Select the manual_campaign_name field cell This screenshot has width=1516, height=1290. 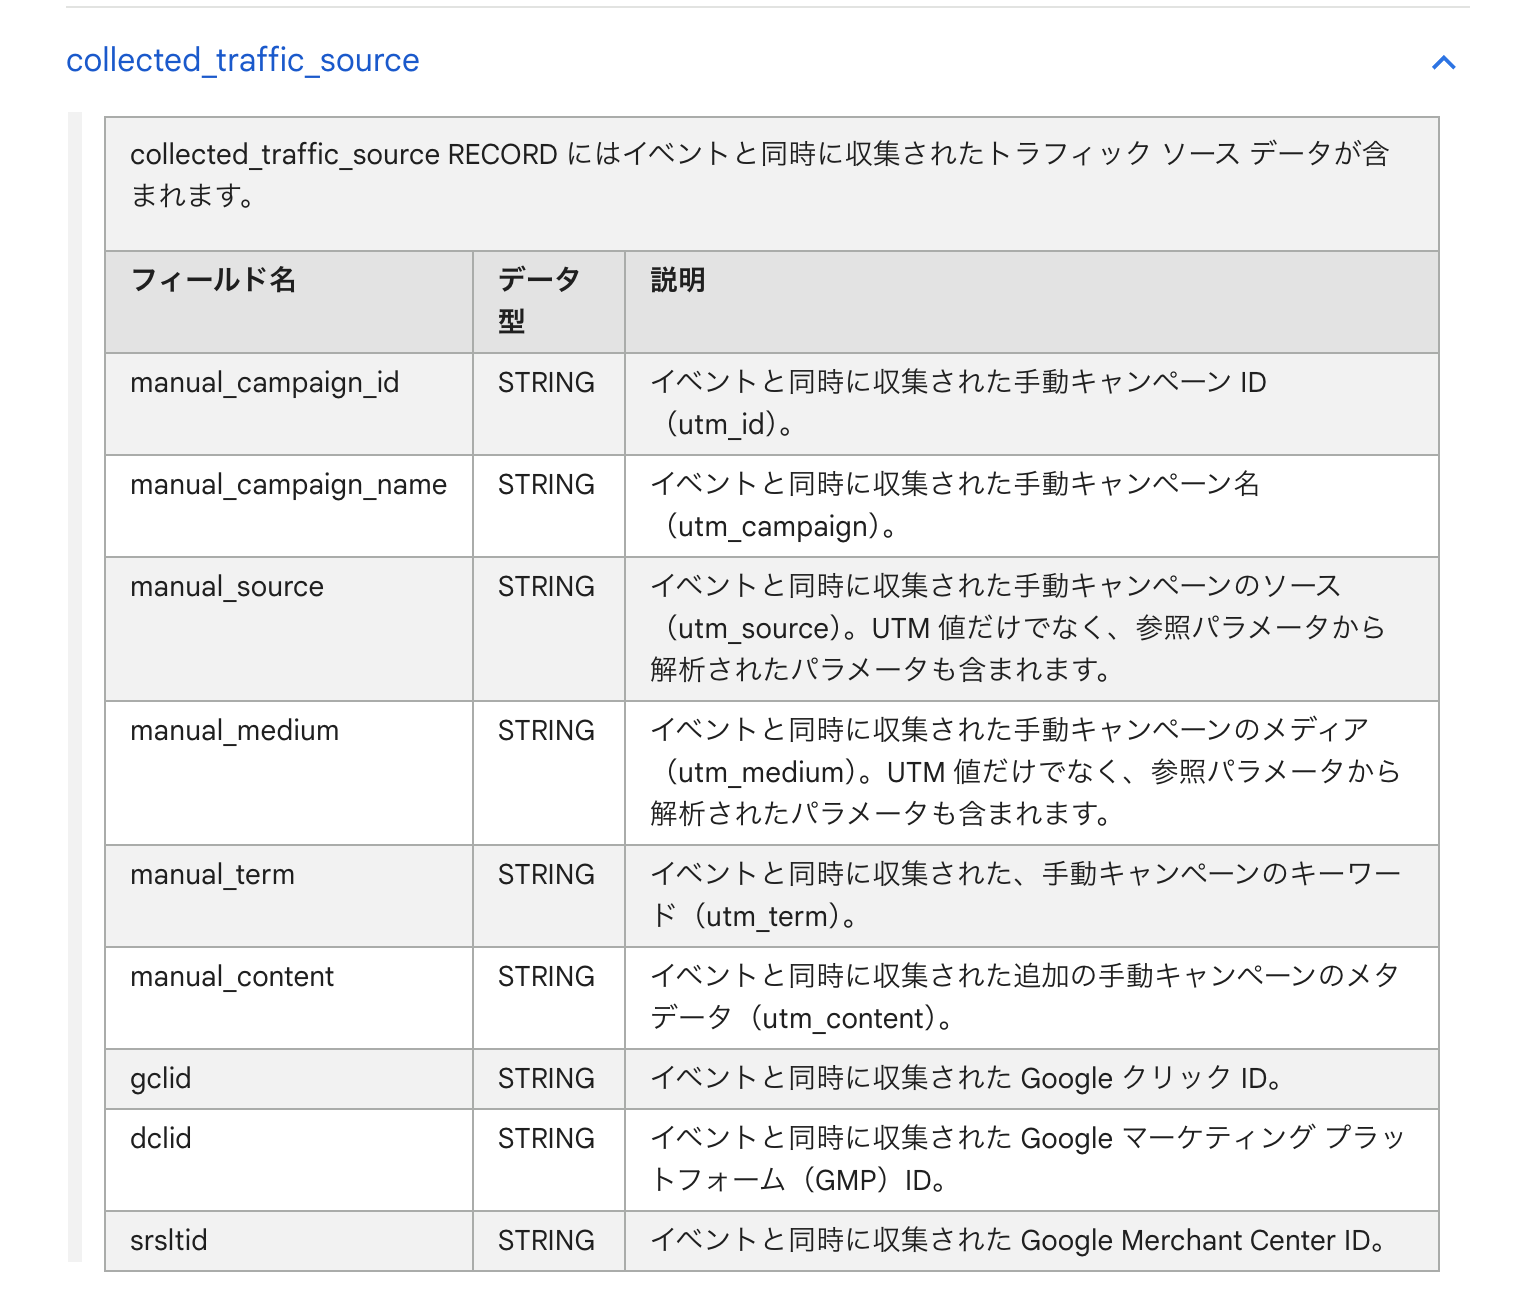click(x=288, y=485)
